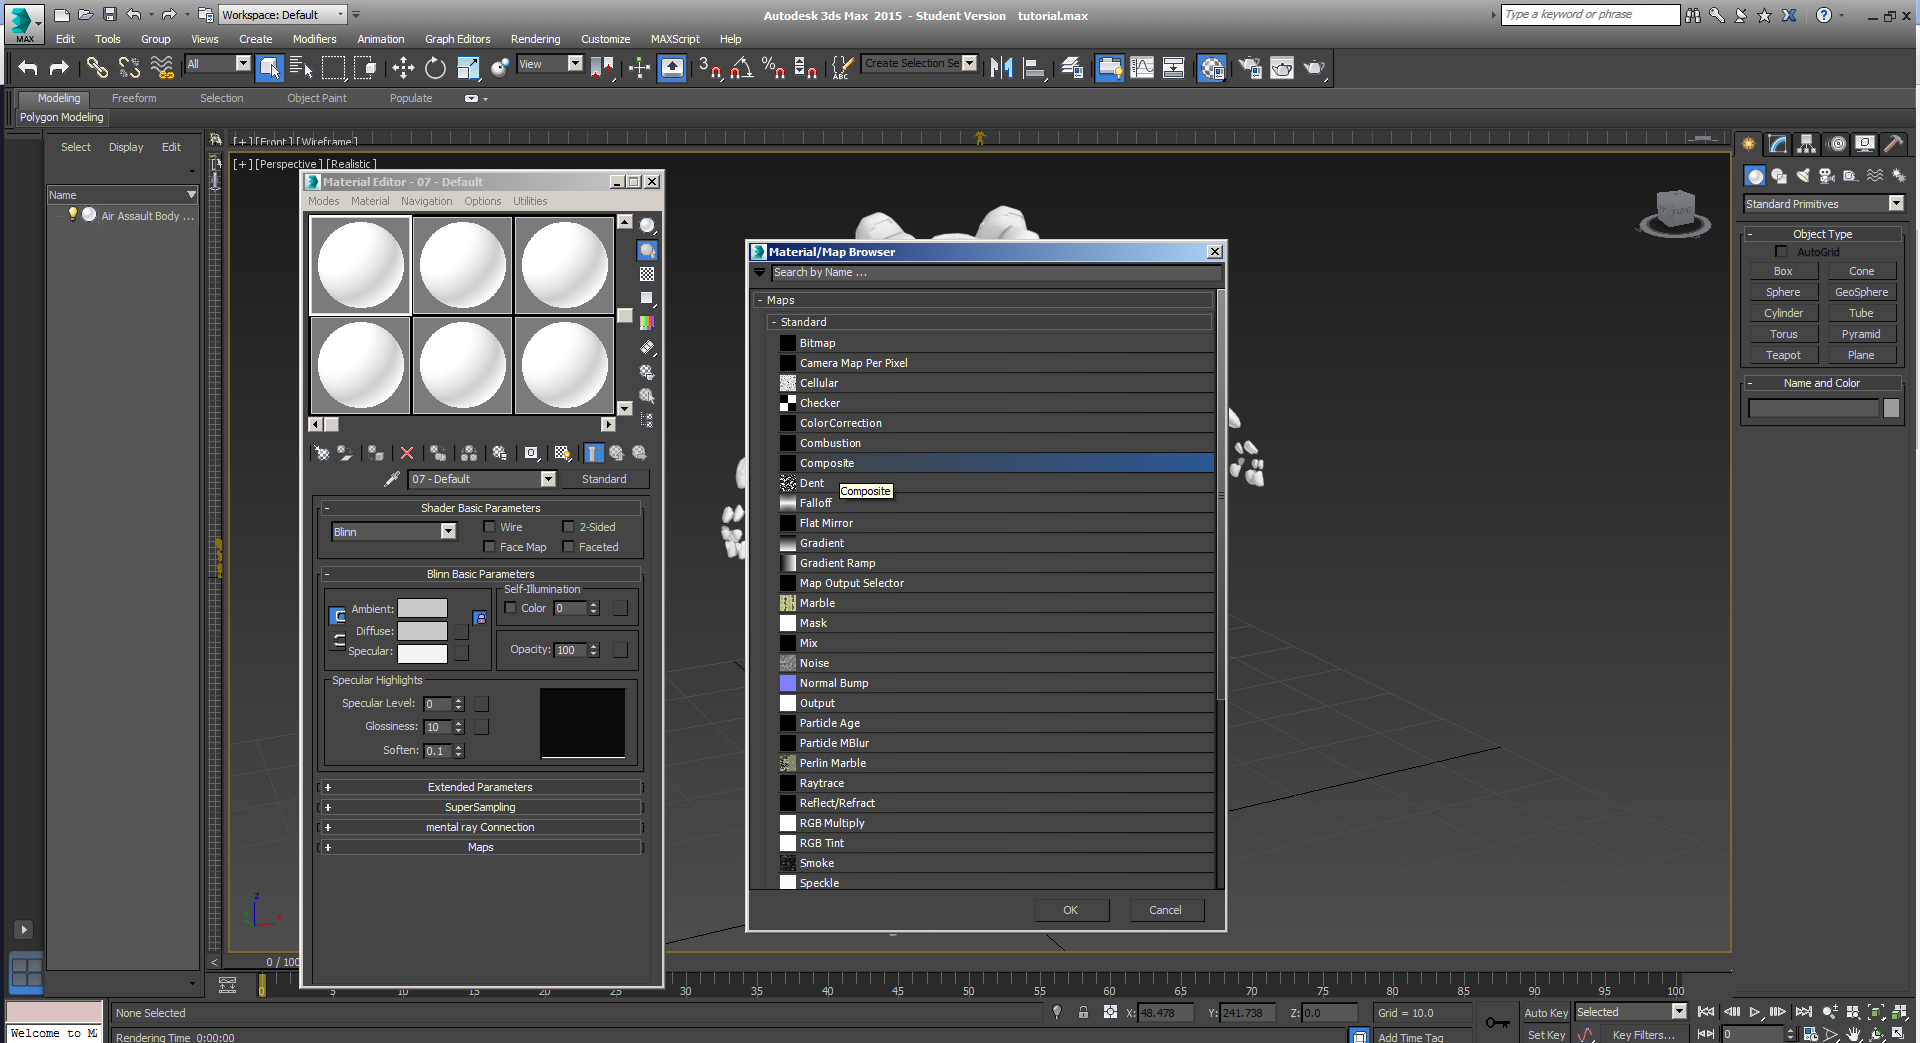Click the Undo arrow in main toolbar
The height and width of the screenshot is (1043, 1920).
(28, 68)
